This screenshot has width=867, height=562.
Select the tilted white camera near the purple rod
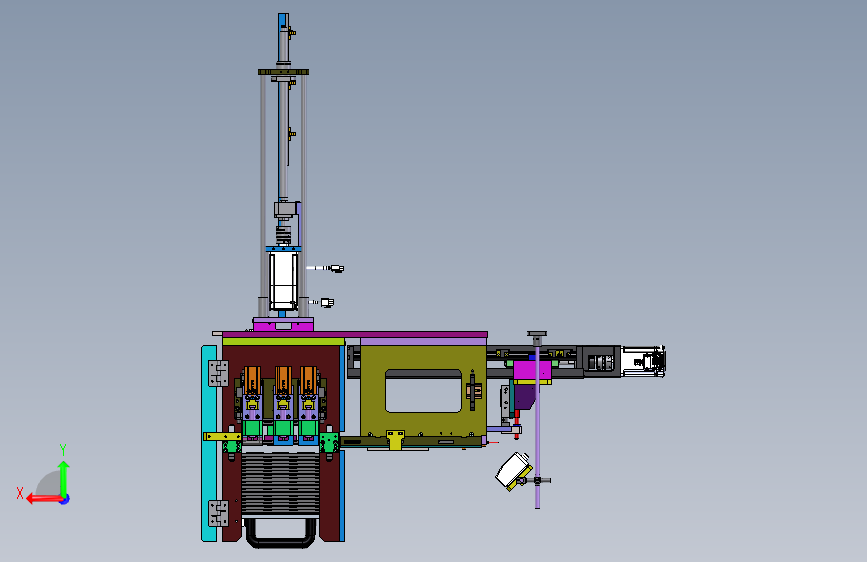513,471
